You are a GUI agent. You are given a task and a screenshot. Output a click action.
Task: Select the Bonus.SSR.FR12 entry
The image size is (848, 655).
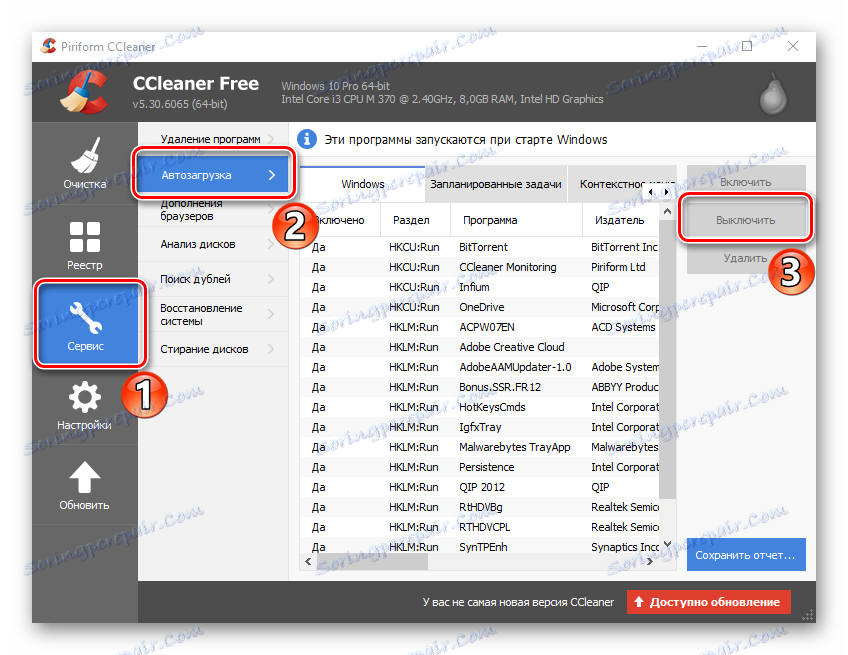(480, 387)
